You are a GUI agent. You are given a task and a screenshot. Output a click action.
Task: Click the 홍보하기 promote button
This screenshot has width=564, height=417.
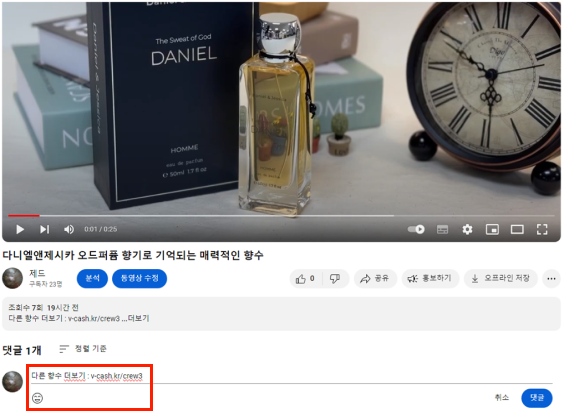(x=430, y=278)
